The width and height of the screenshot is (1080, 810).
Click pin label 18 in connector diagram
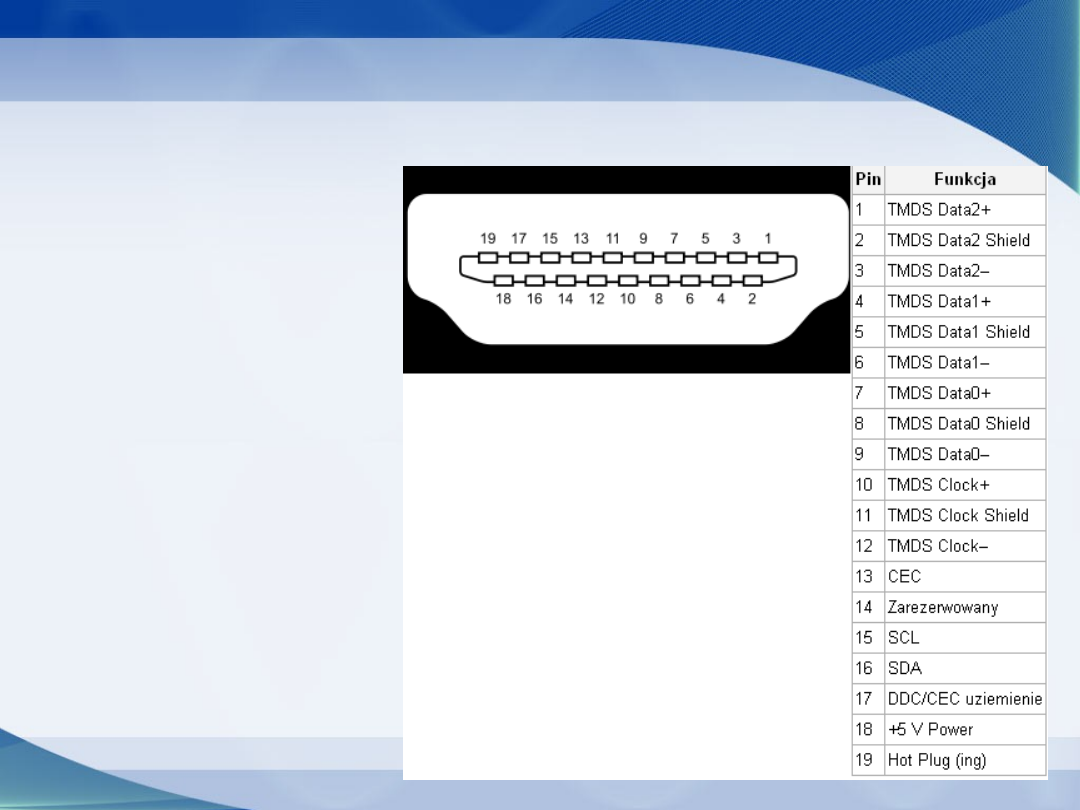(x=503, y=299)
